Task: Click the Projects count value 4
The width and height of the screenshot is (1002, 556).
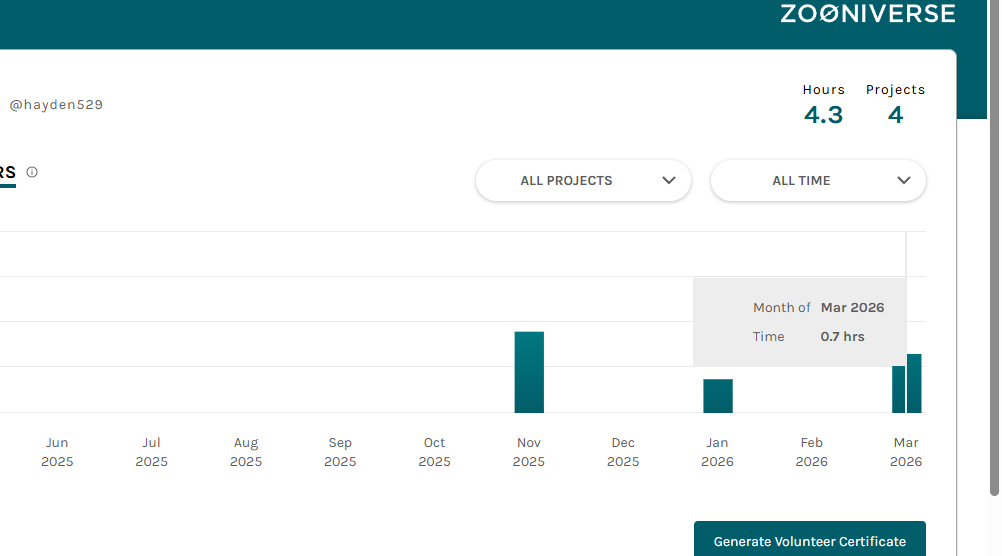Action: click(x=895, y=115)
